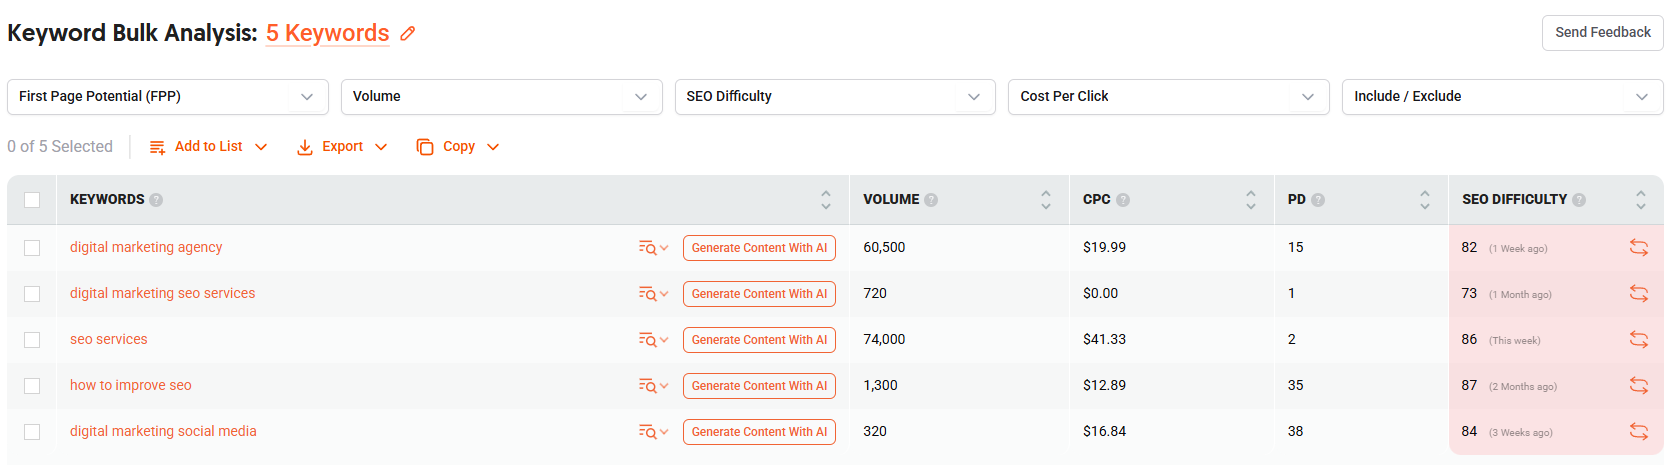This screenshot has height=465, width=1674.
Task: Sort table by Keywords column arrows
Action: pyautogui.click(x=826, y=200)
